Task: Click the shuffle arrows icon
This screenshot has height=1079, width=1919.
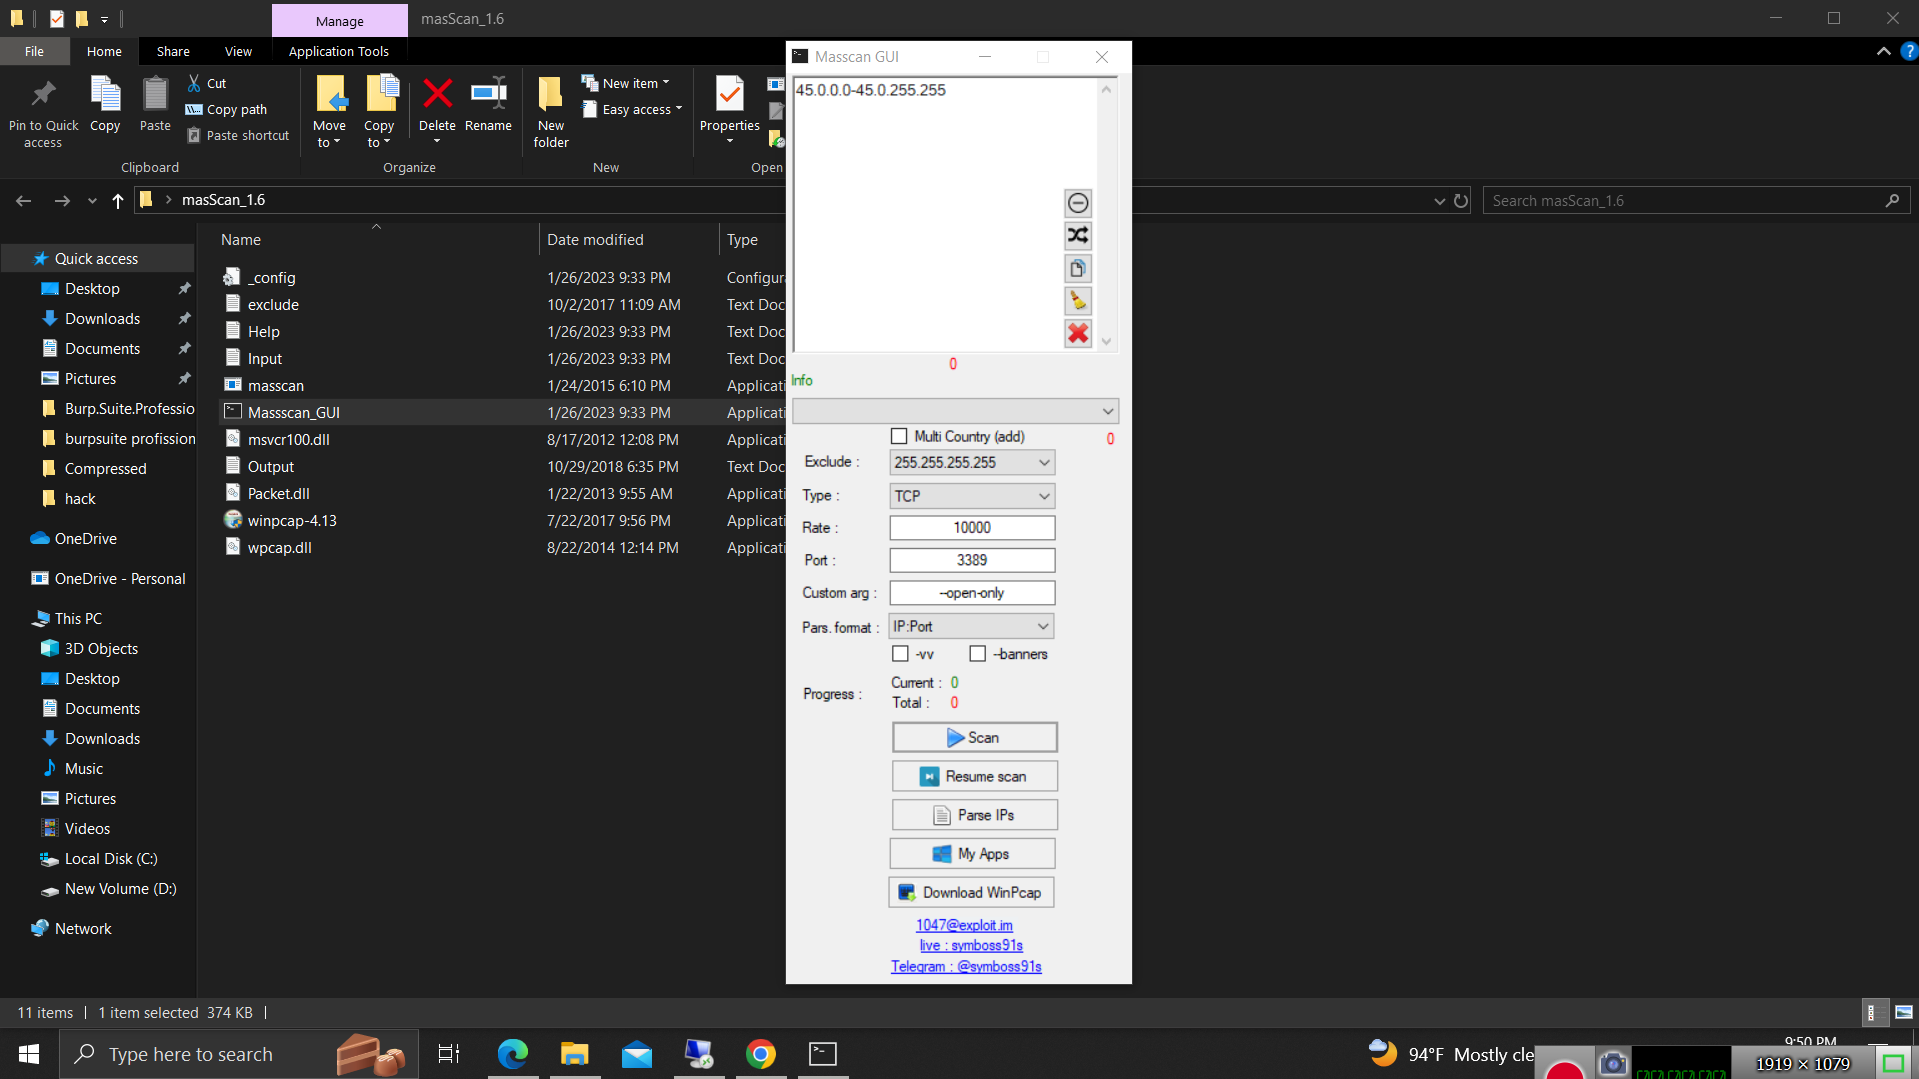Action: coord(1077,236)
